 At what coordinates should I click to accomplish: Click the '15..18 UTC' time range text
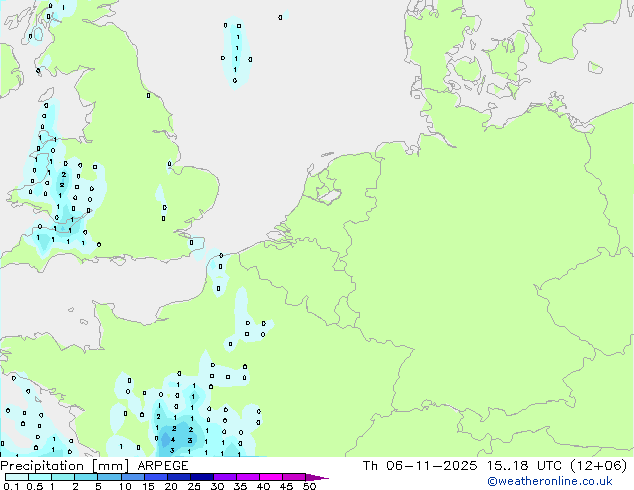click(x=524, y=466)
